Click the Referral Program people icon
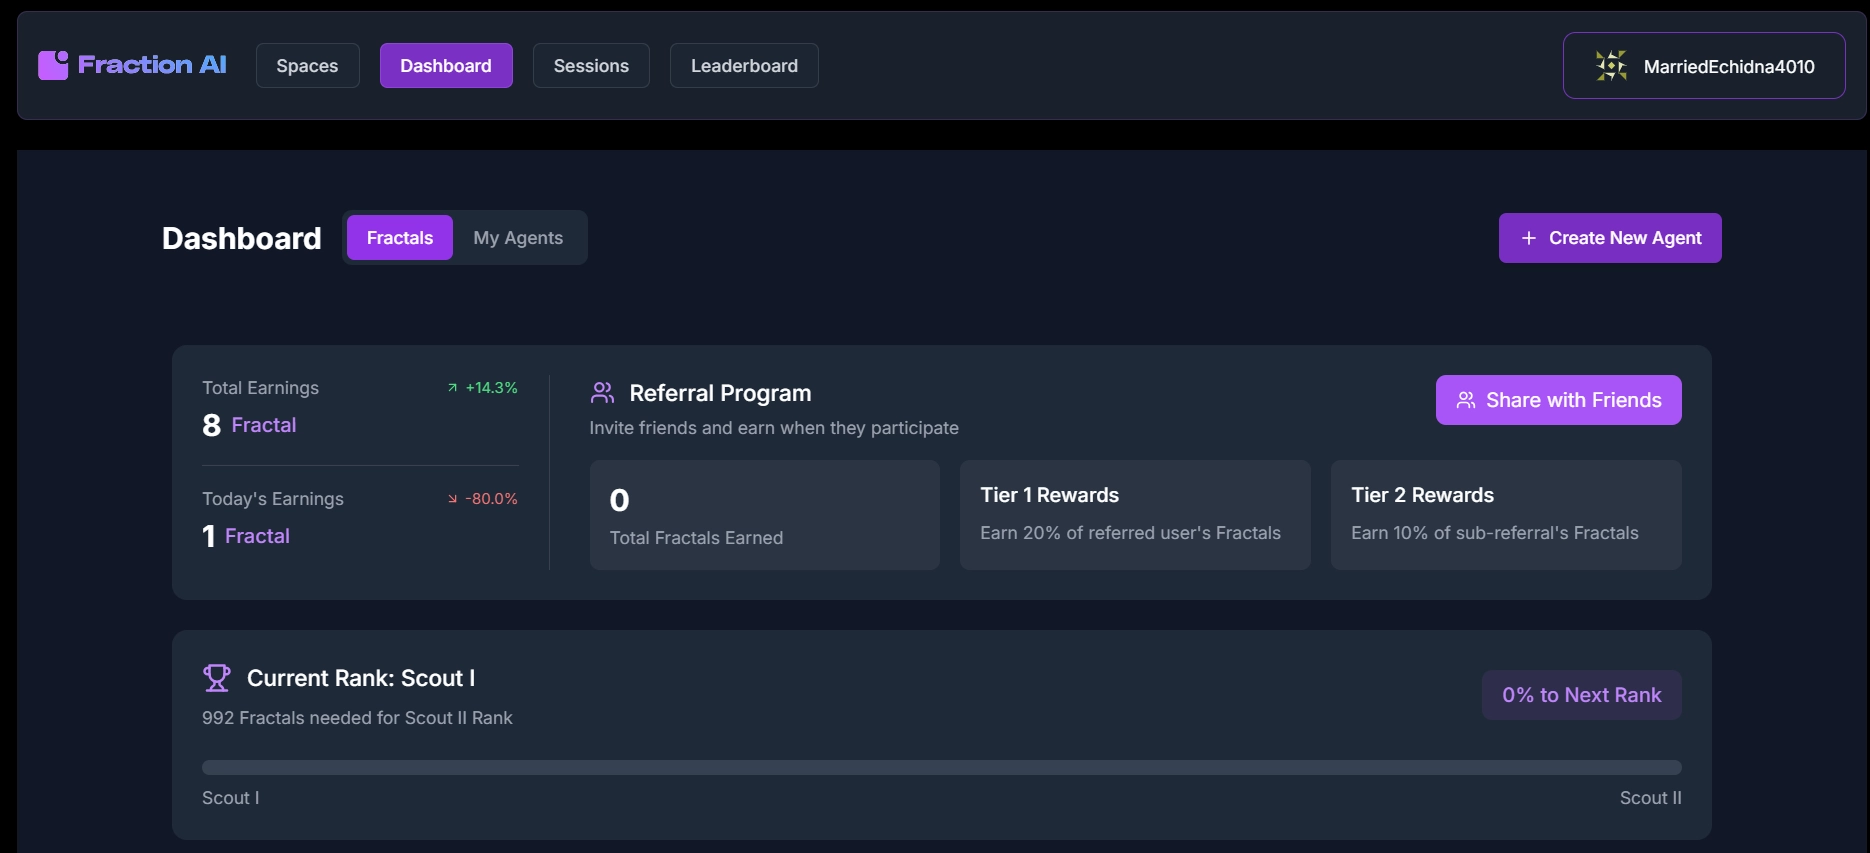 (x=602, y=393)
